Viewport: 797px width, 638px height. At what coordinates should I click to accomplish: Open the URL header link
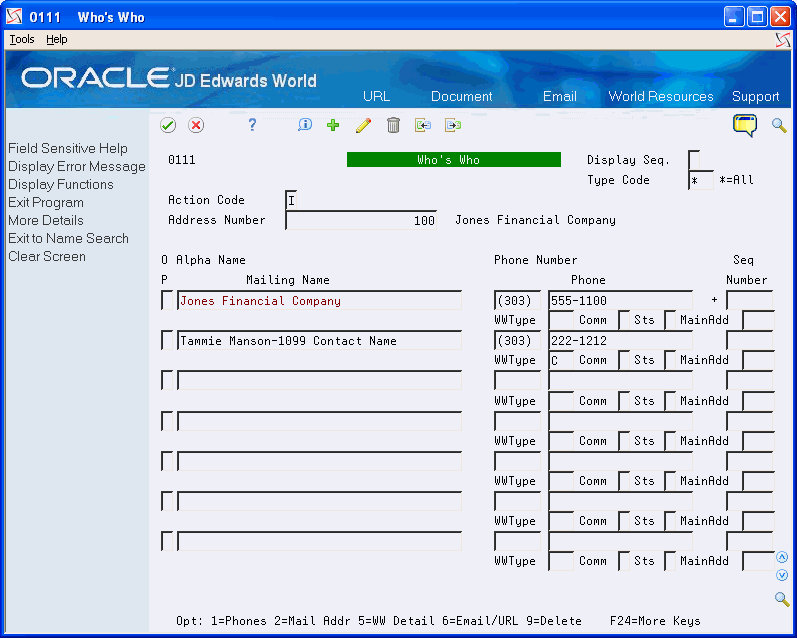pos(376,96)
